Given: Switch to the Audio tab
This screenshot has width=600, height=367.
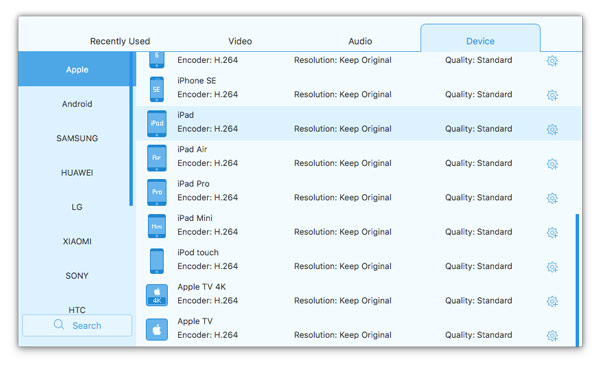Looking at the screenshot, I should coord(360,41).
